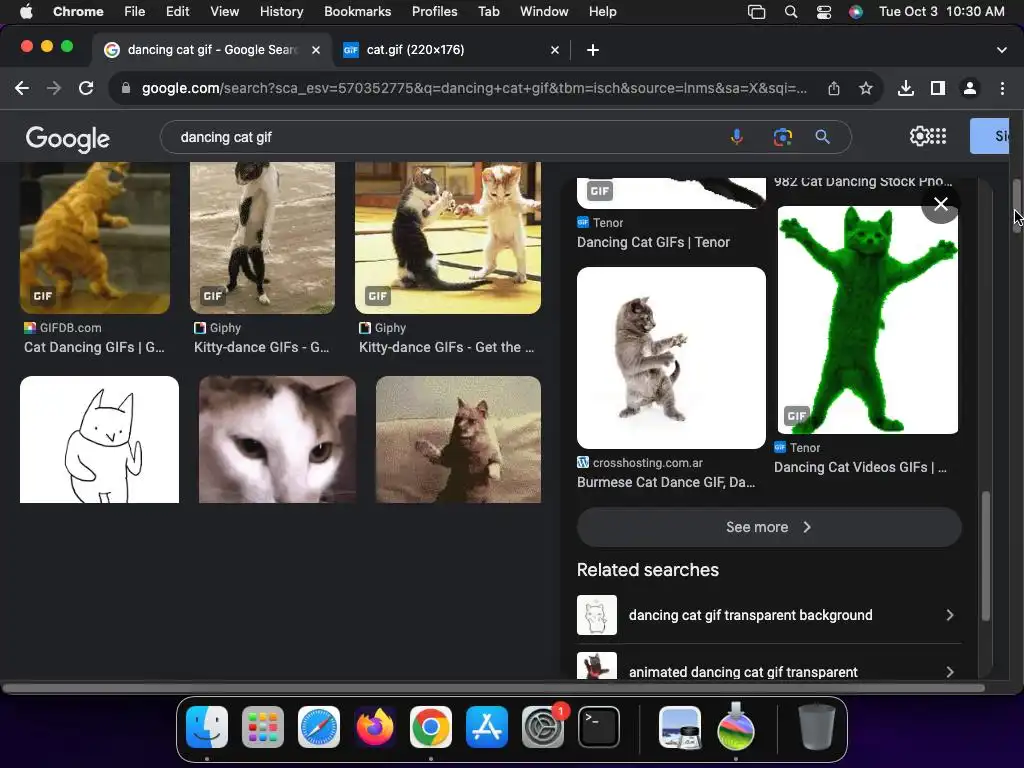
Task: Reload the current page
Action: click(x=86, y=88)
